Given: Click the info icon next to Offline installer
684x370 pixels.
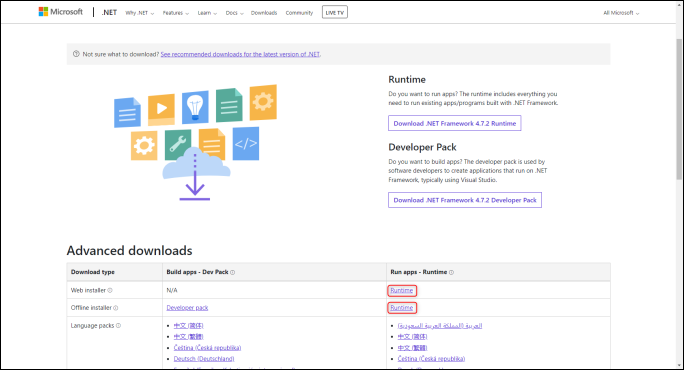Looking at the screenshot, I should 116,308.
